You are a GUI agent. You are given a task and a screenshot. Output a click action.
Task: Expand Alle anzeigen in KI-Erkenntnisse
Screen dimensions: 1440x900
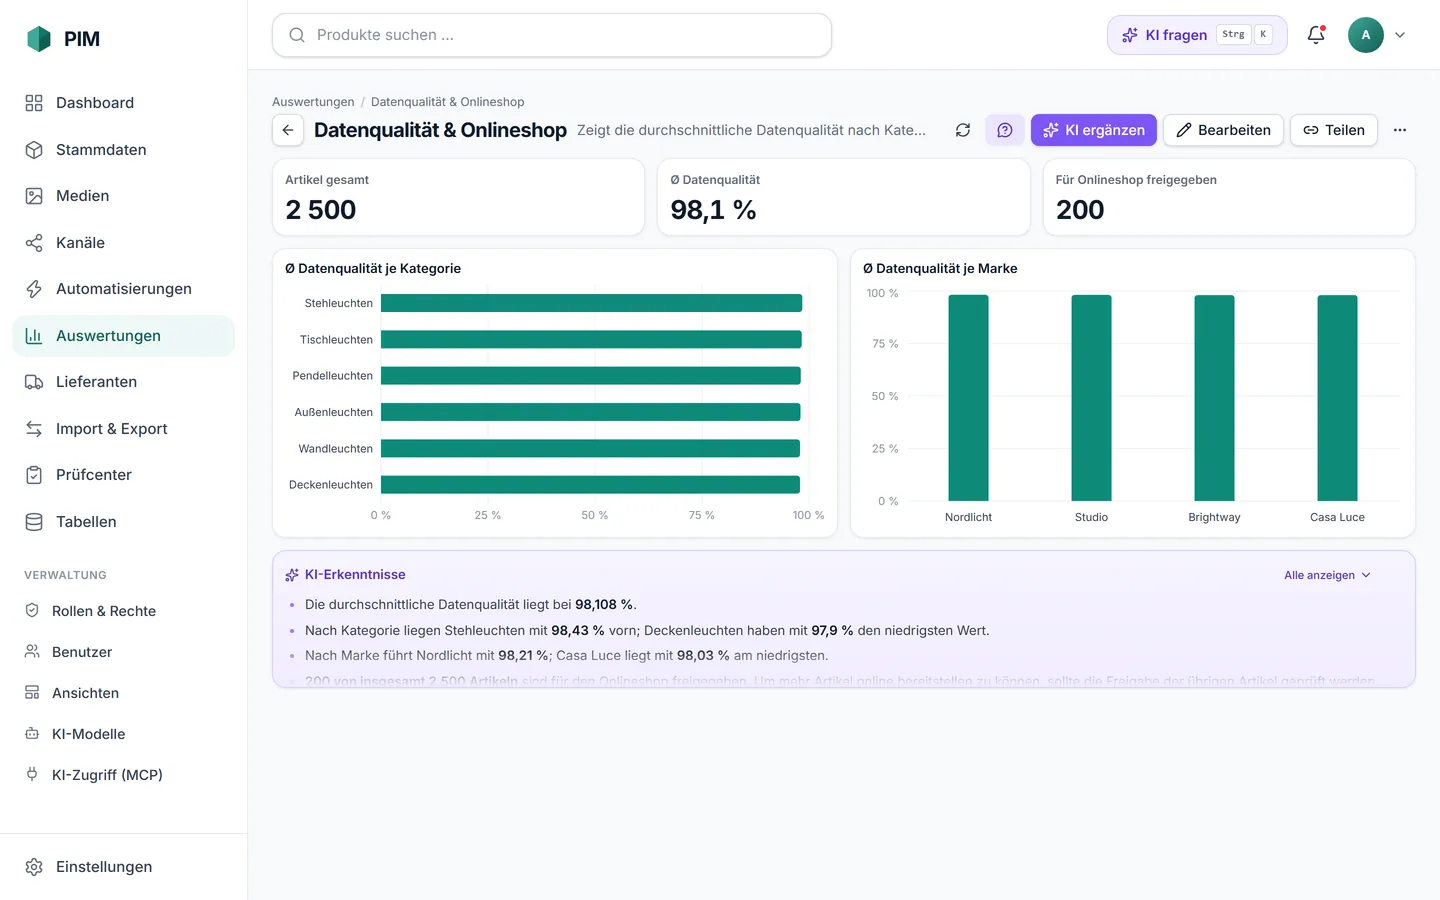tap(1327, 575)
